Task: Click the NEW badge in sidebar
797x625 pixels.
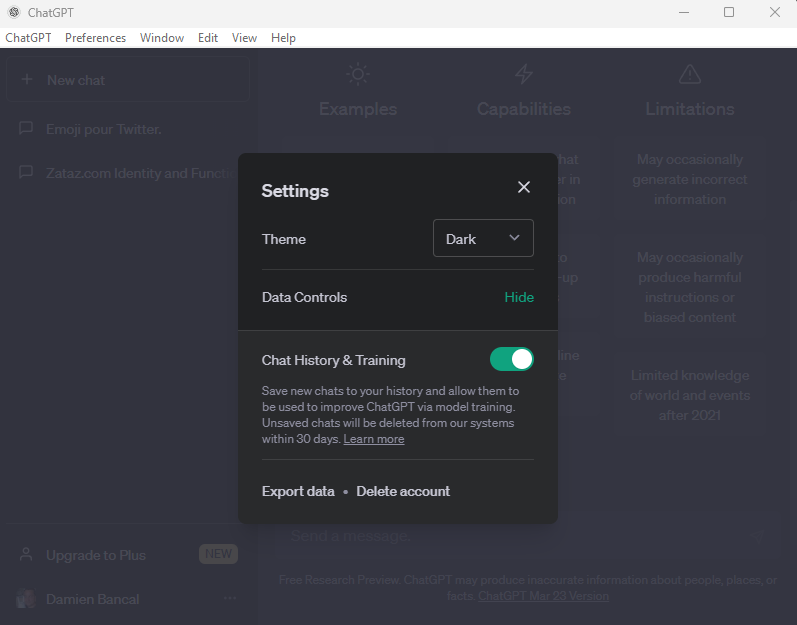Action: coord(218,554)
